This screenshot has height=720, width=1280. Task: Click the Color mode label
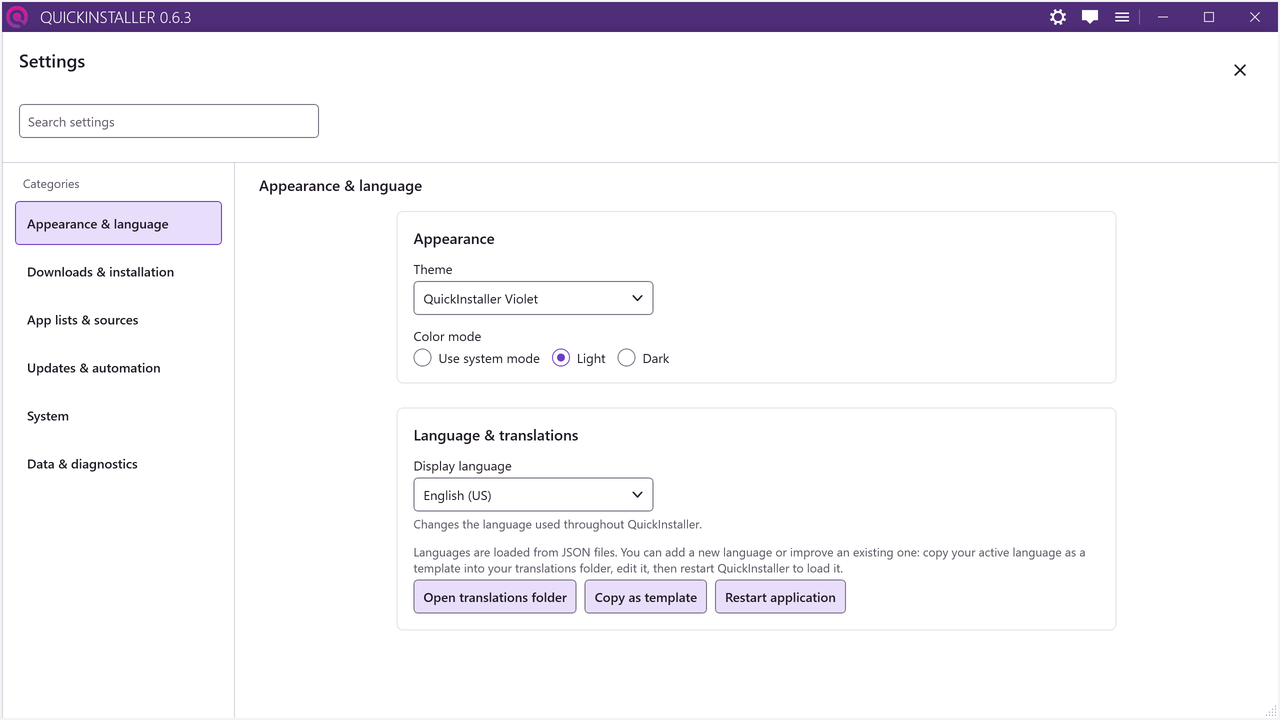coord(447,336)
